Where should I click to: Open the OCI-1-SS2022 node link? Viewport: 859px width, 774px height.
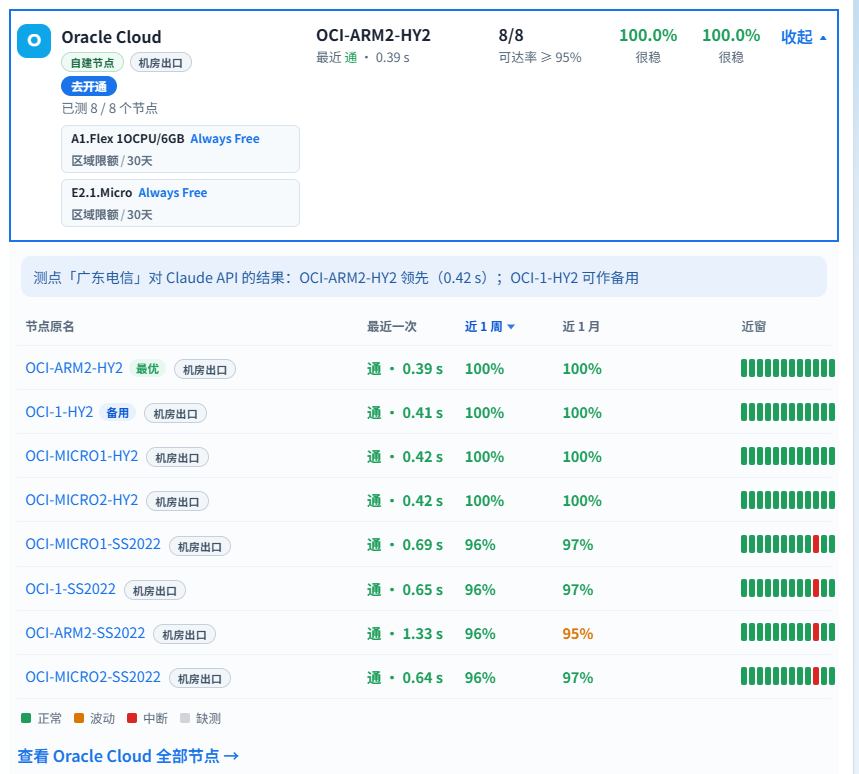pyautogui.click(x=71, y=589)
